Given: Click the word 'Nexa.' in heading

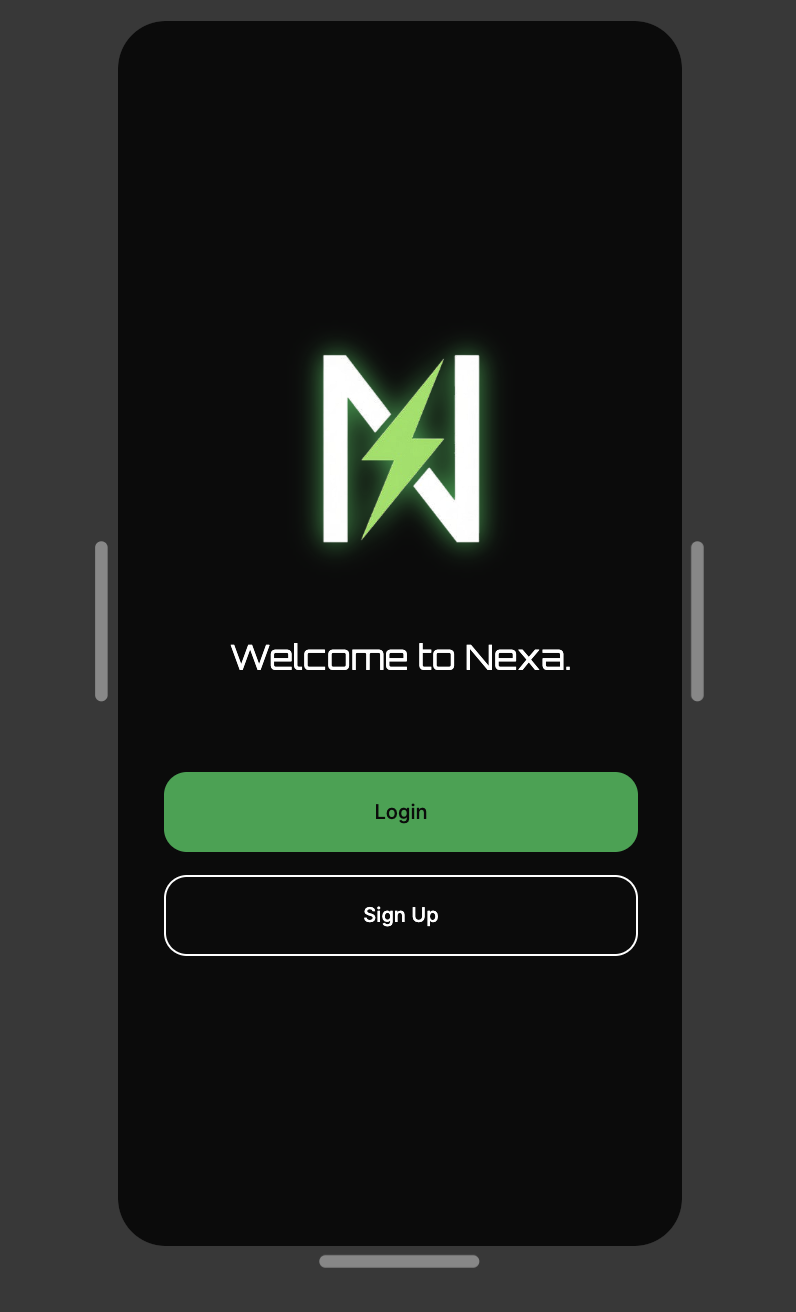Looking at the screenshot, I should 518,657.
